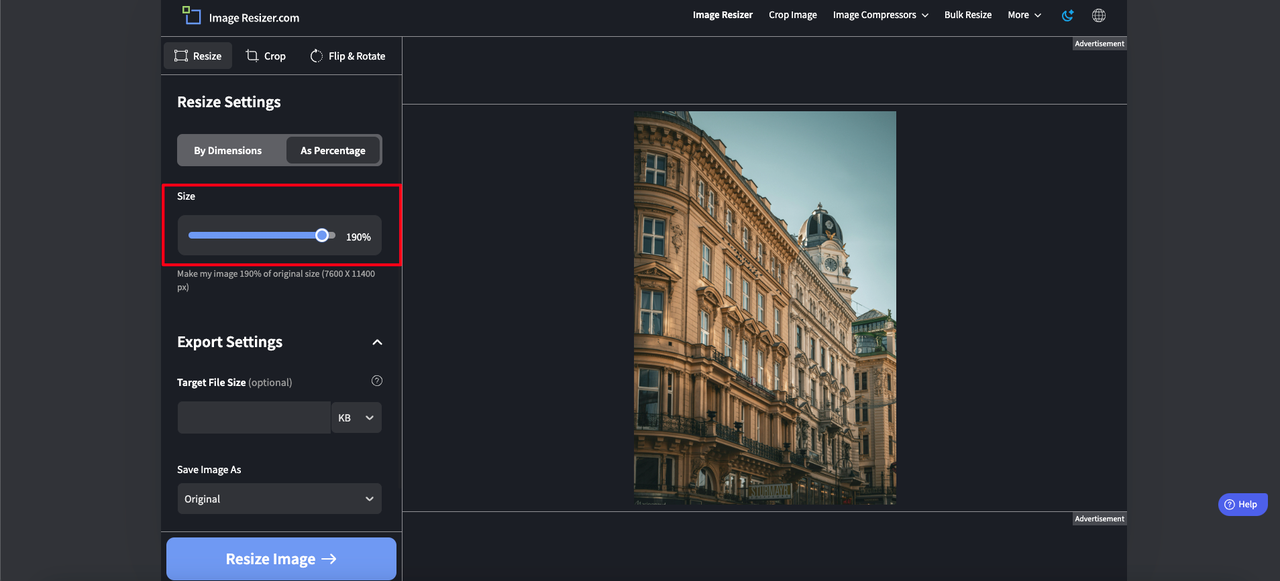
Task: Focus the Target File Size input
Action: pyautogui.click(x=254, y=418)
